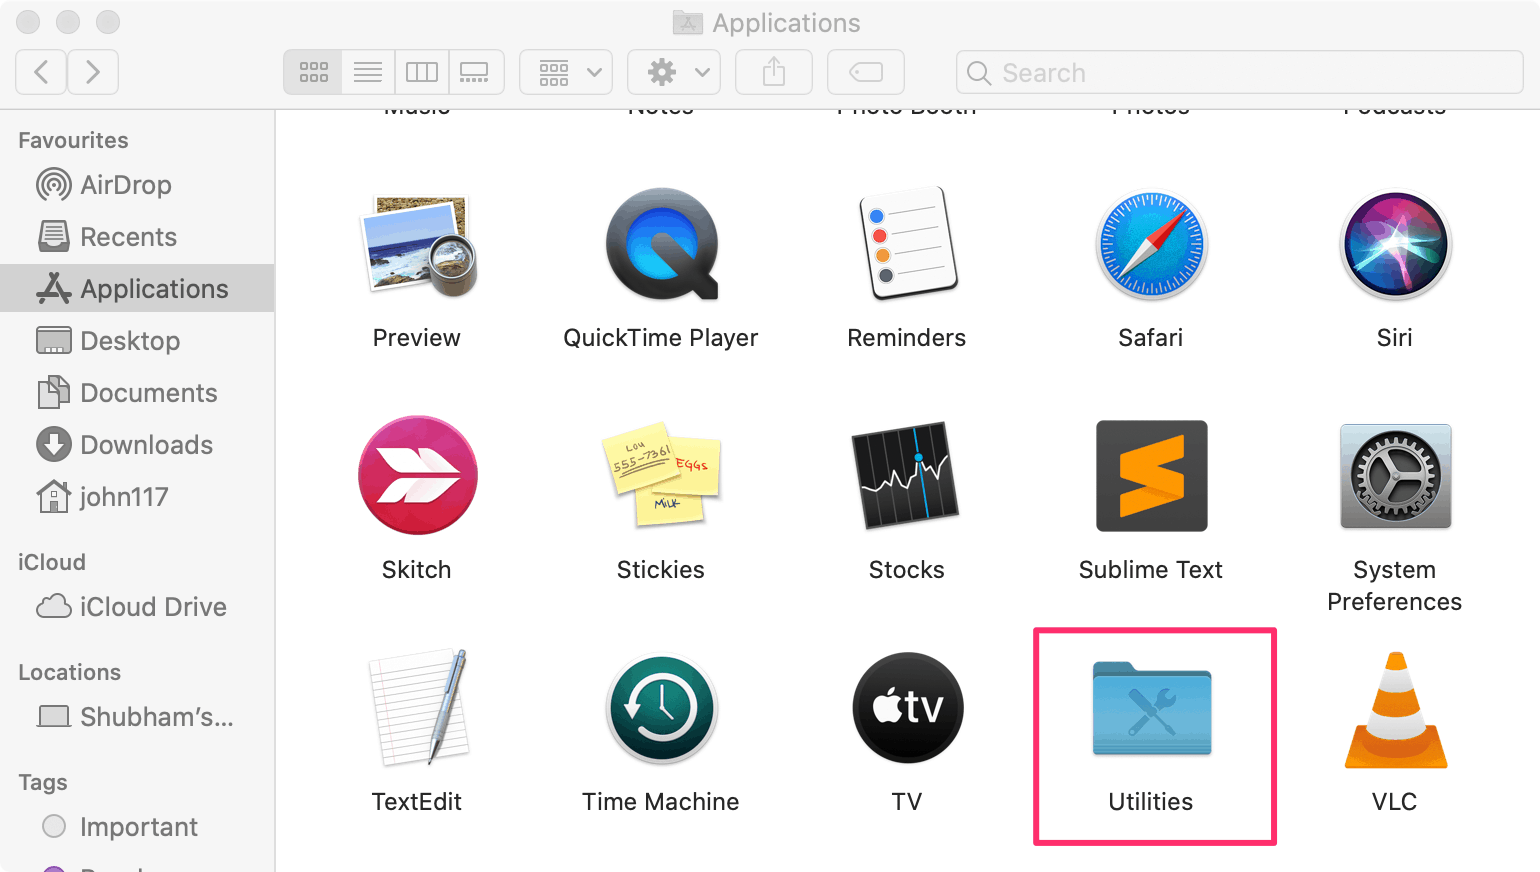Image resolution: width=1540 pixels, height=872 pixels.
Task: Click the Tags section header
Action: click(43, 782)
